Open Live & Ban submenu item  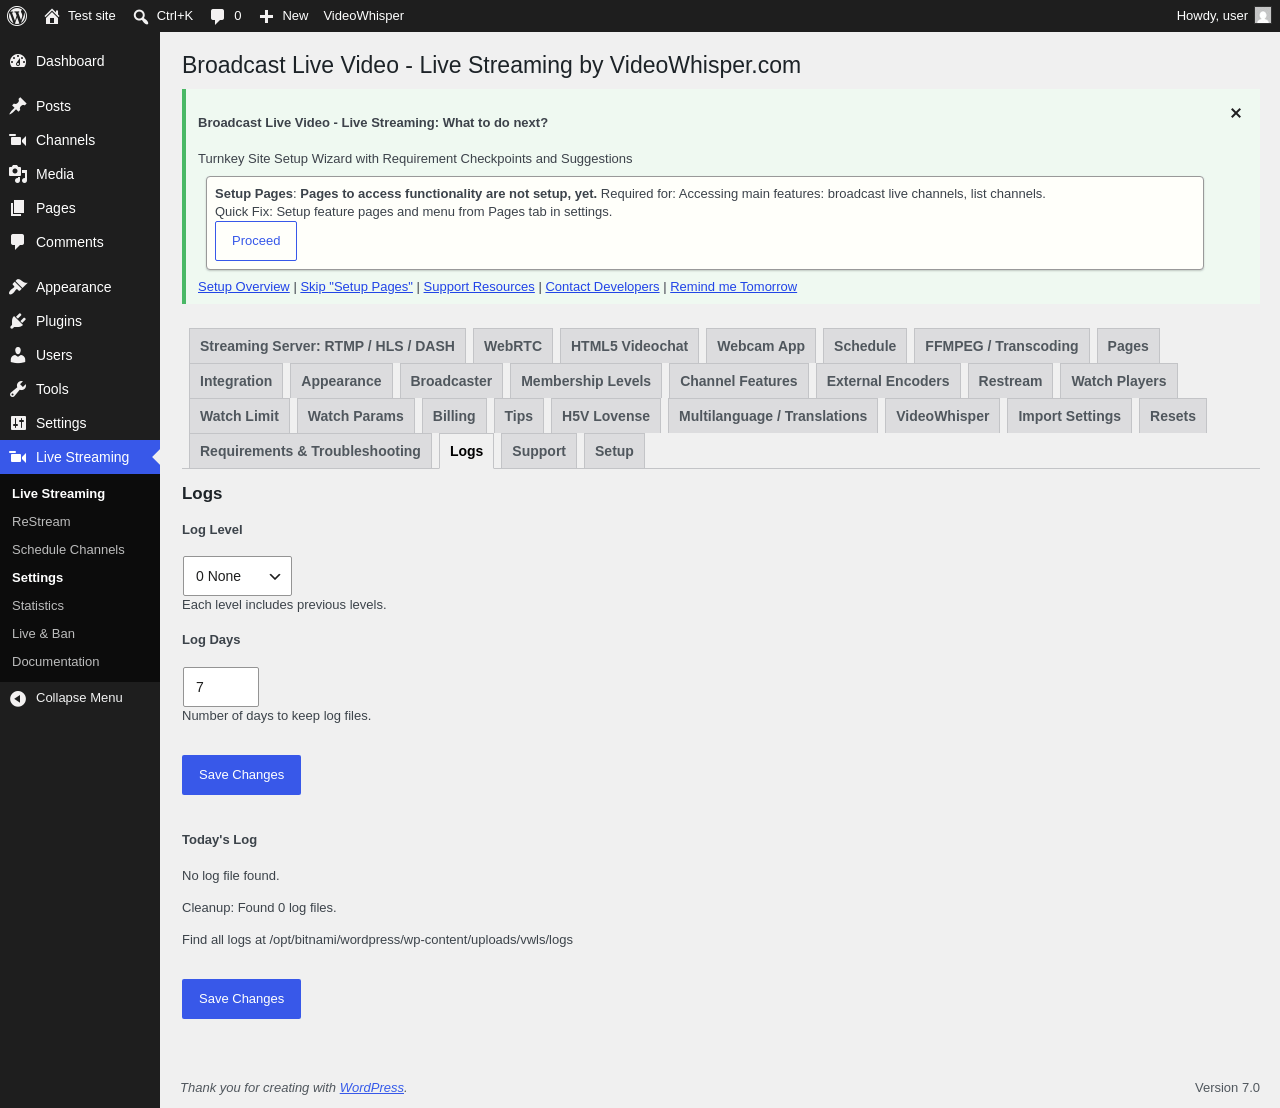[43, 634]
